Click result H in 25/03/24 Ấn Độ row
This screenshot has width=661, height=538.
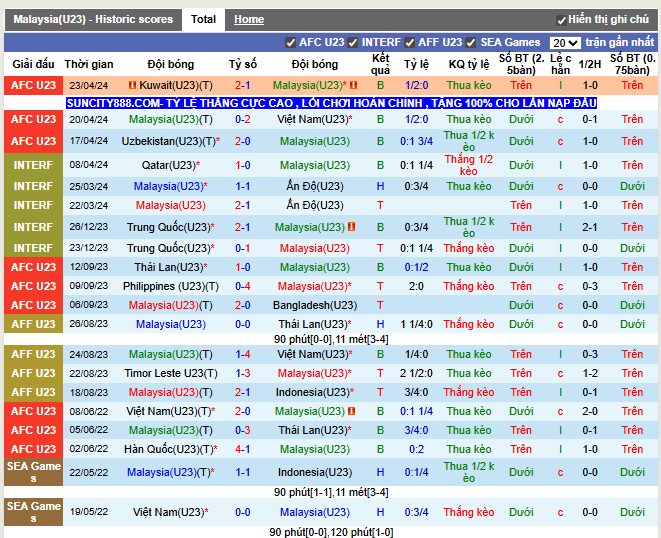tap(380, 186)
